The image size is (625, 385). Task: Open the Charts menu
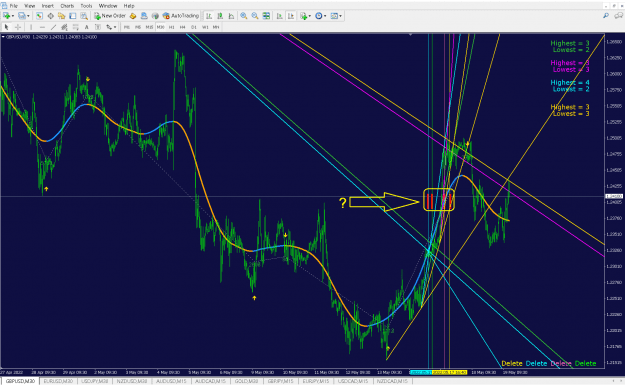[67, 6]
